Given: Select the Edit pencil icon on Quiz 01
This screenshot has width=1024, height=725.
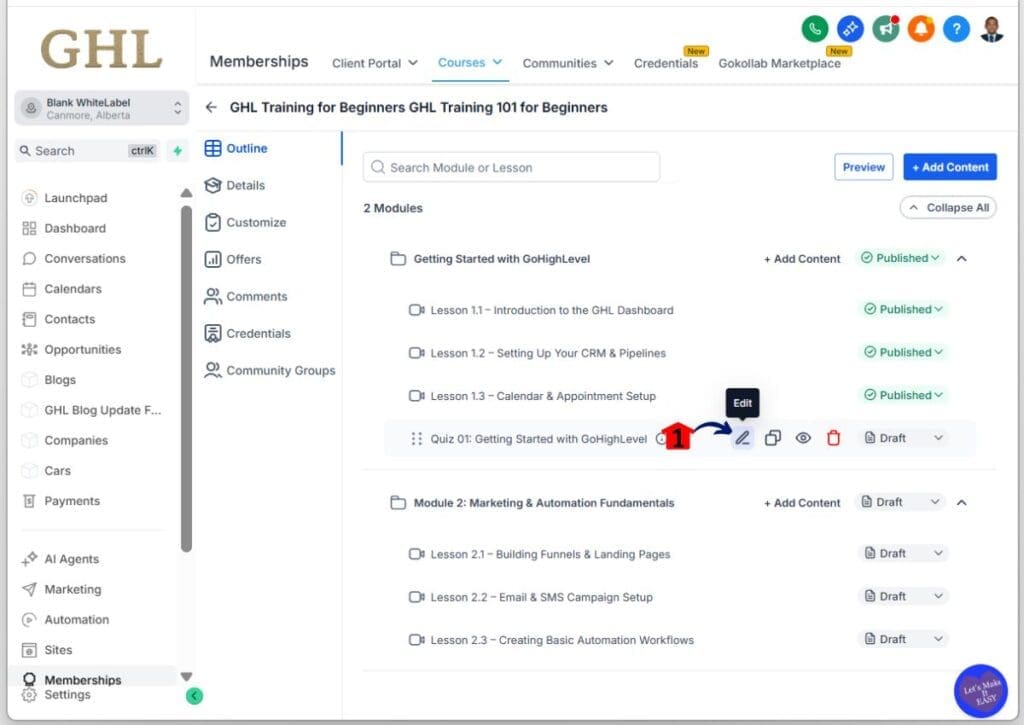Looking at the screenshot, I should [742, 437].
